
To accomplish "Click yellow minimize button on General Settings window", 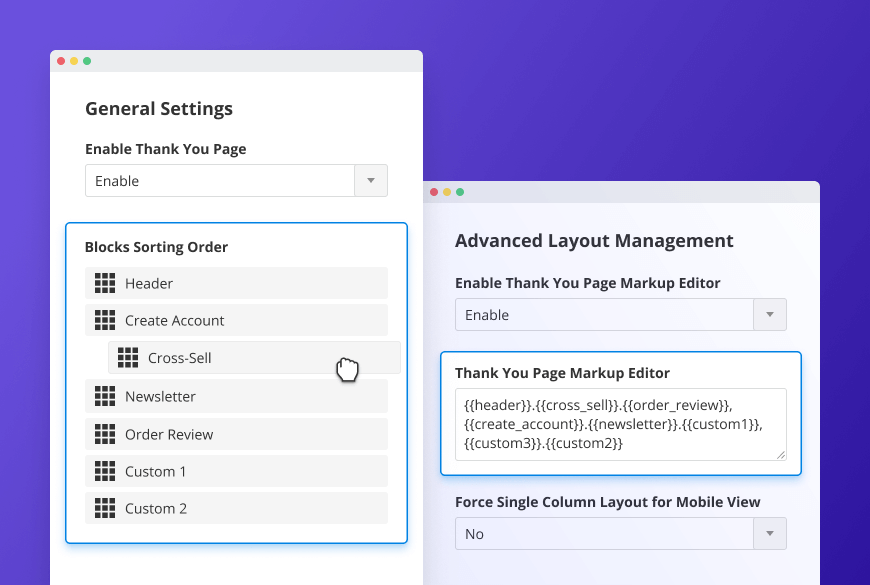I will tap(74, 61).
